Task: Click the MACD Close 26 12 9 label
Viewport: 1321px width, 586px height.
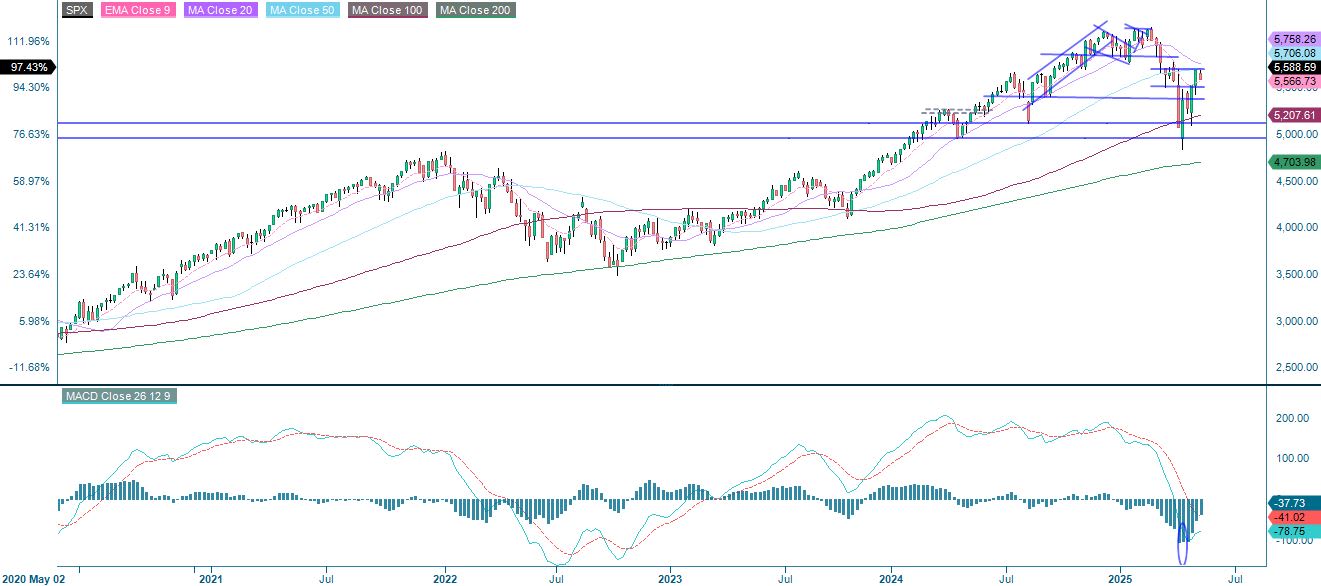Action: pyautogui.click(x=121, y=397)
